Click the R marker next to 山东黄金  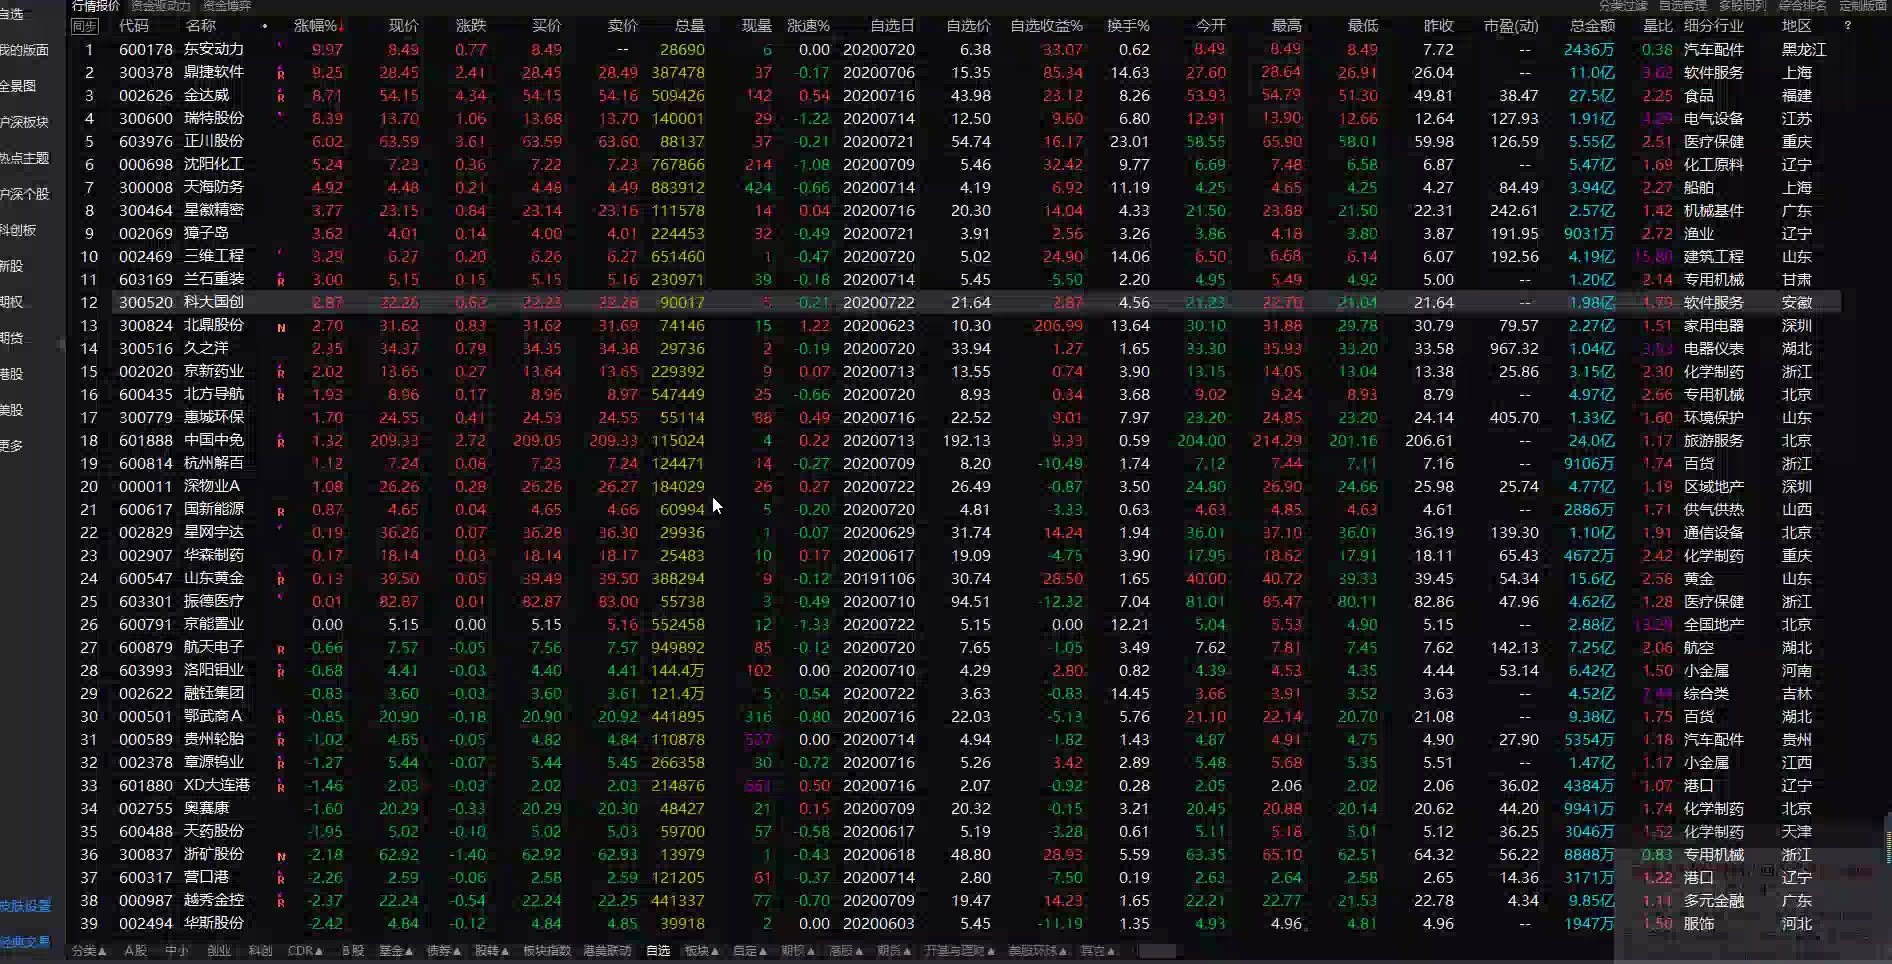(x=281, y=580)
